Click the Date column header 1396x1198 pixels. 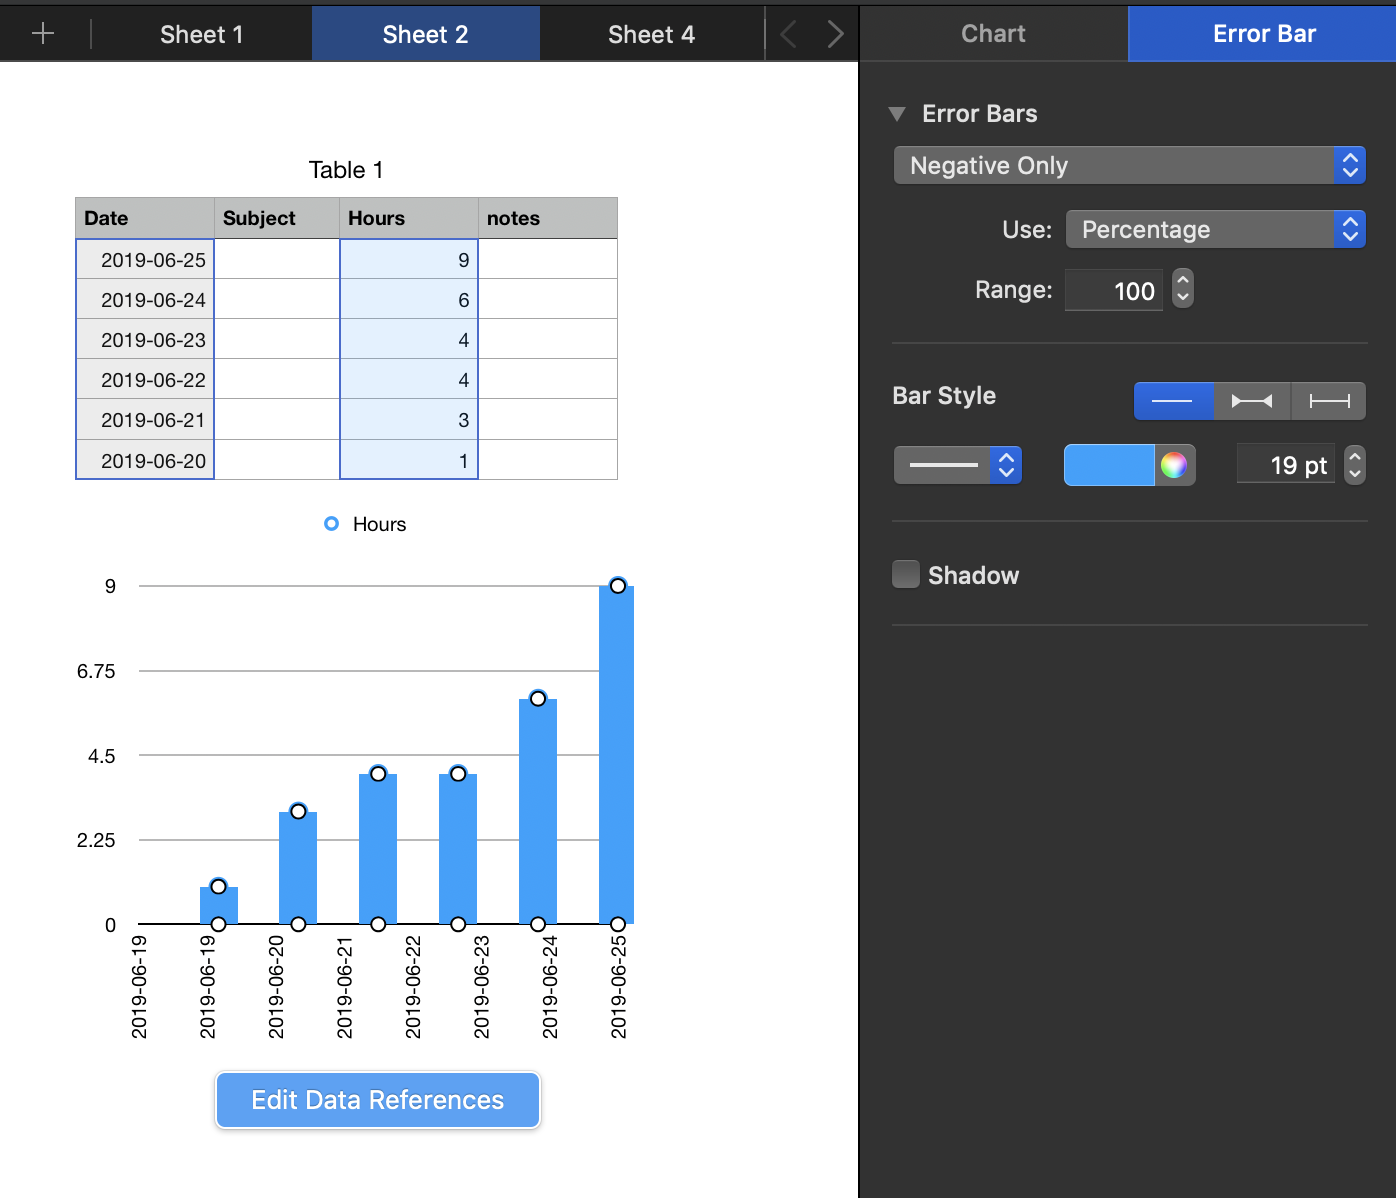pyautogui.click(x=145, y=218)
